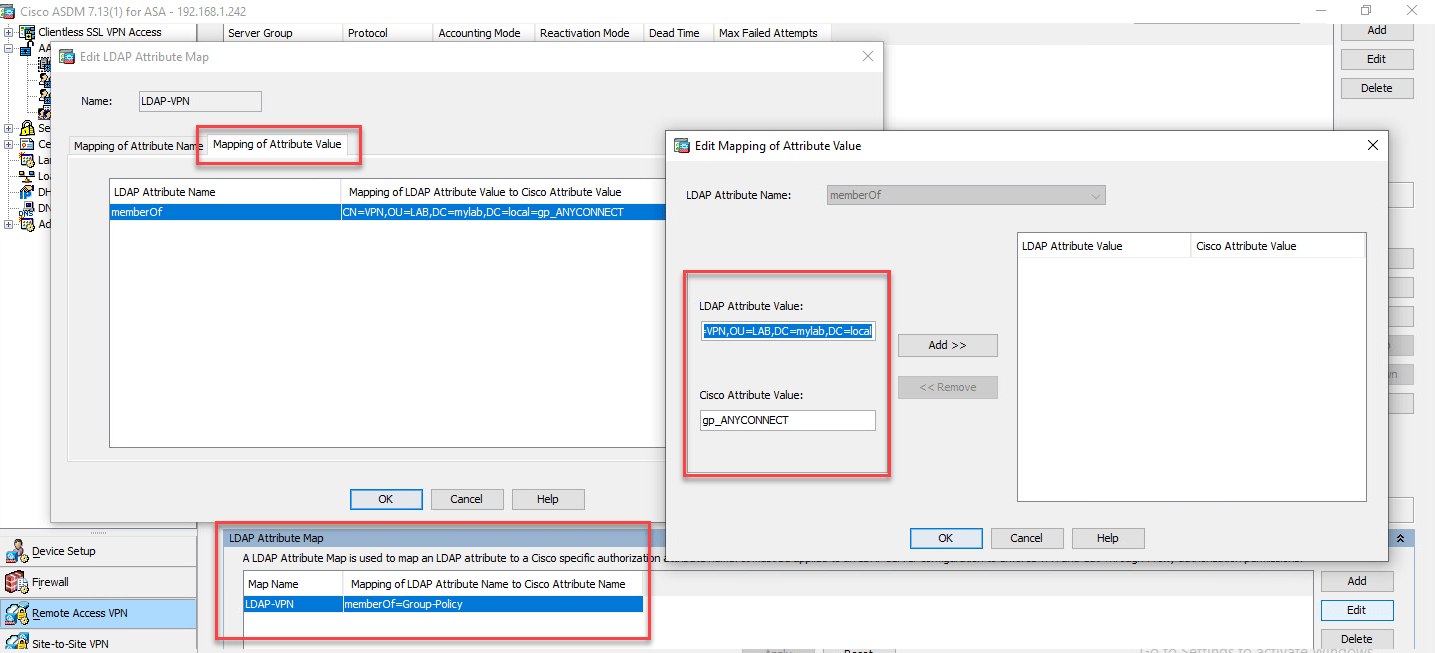Click the Device Setup icon
Screen dimensions: 1435x653
(17, 551)
